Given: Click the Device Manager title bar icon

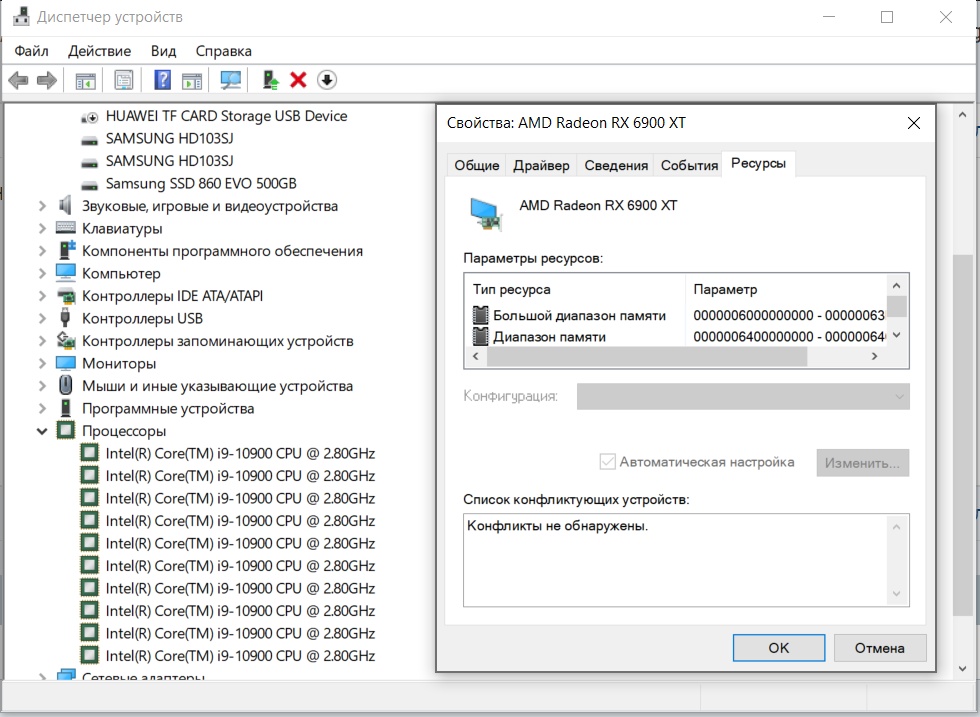Looking at the screenshot, I should 21,16.
